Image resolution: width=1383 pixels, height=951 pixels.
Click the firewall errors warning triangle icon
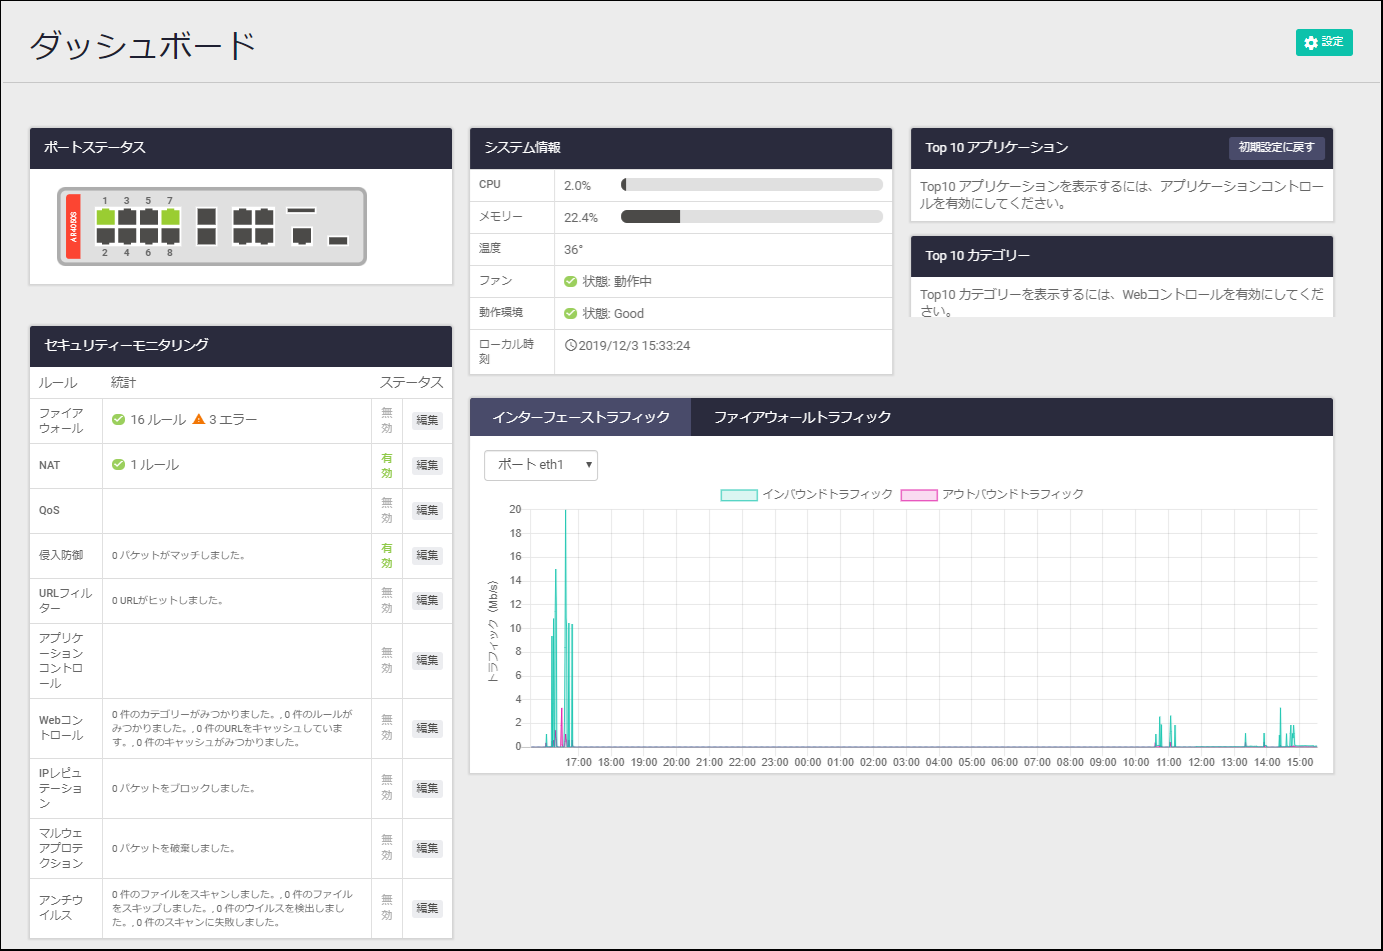click(x=198, y=420)
